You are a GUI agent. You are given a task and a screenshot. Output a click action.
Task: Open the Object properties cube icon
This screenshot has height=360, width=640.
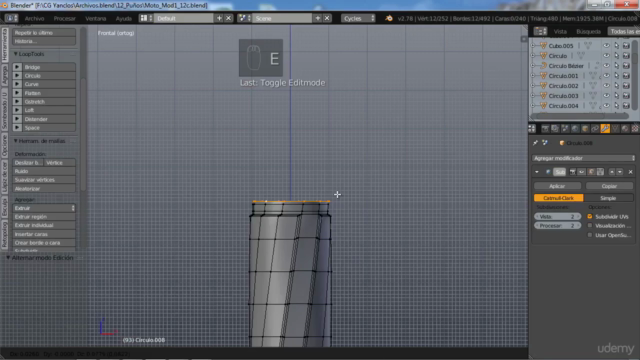[585, 129]
